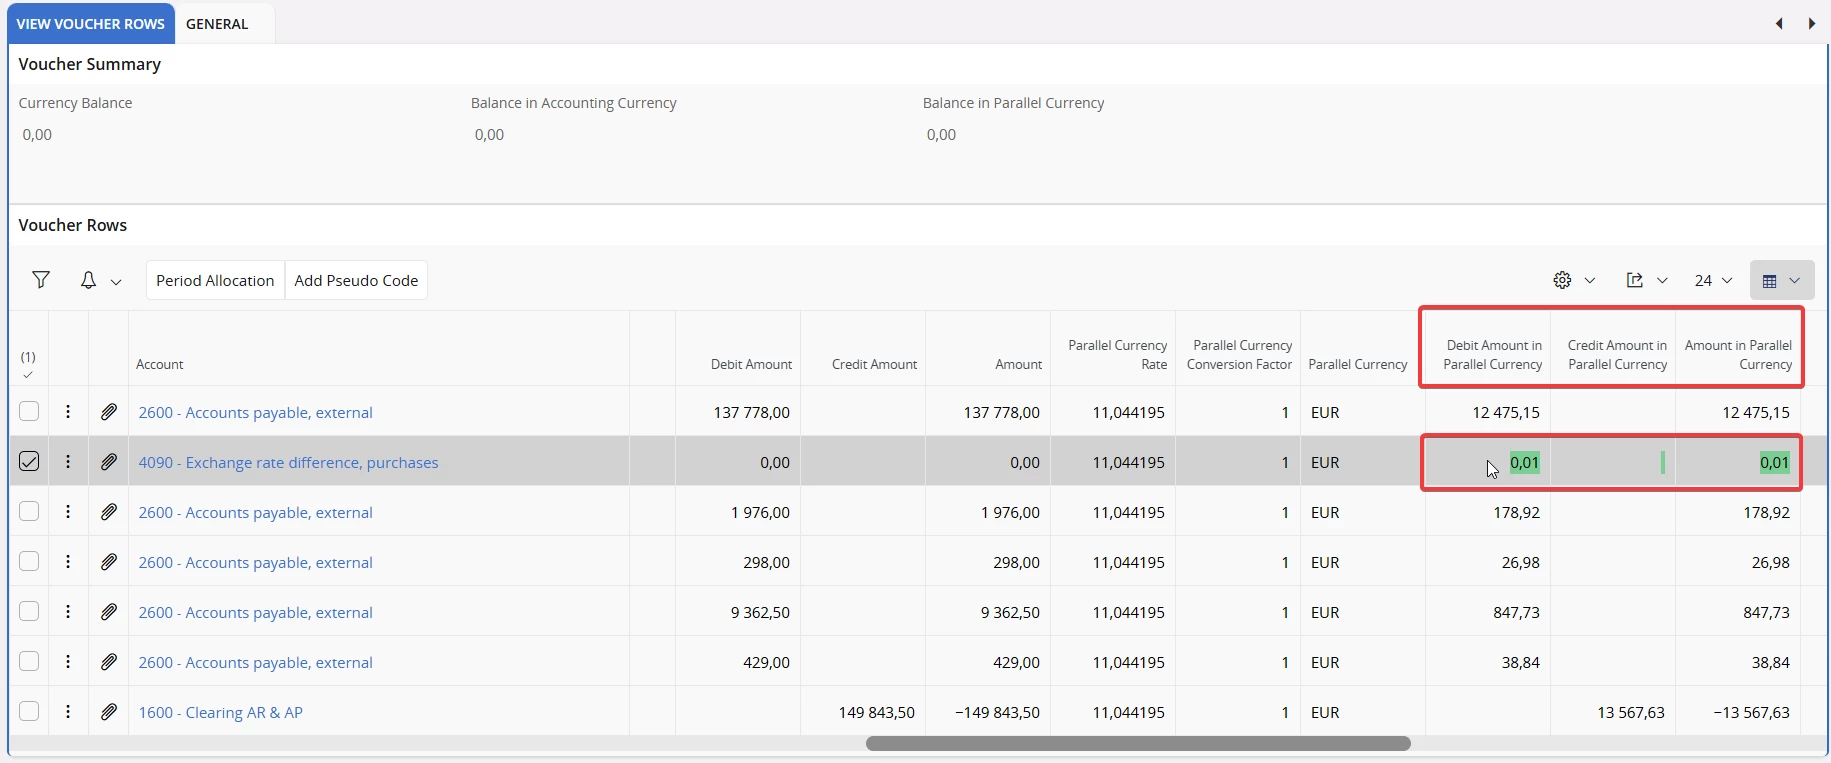Click the Add Pseudo Code button

[356, 280]
